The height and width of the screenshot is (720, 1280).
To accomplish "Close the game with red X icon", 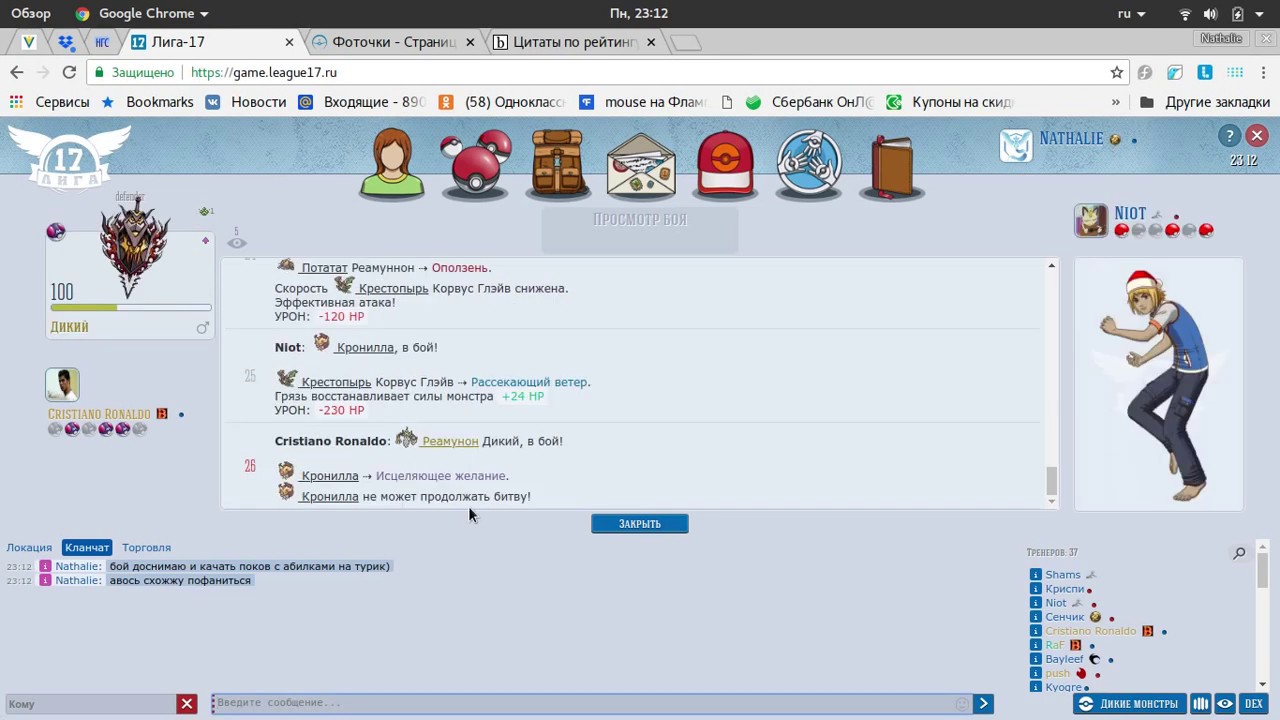I will [x=1257, y=136].
